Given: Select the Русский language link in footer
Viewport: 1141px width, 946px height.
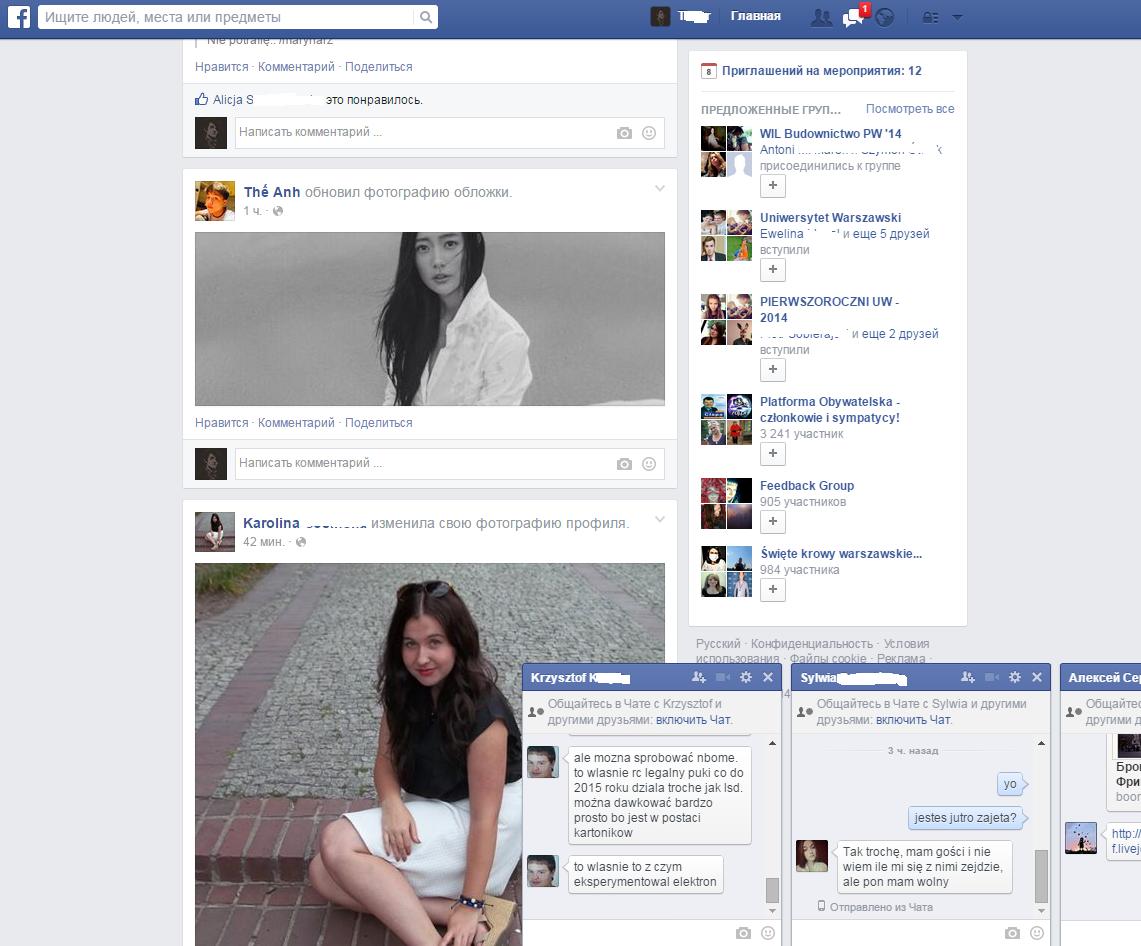Looking at the screenshot, I should (717, 643).
